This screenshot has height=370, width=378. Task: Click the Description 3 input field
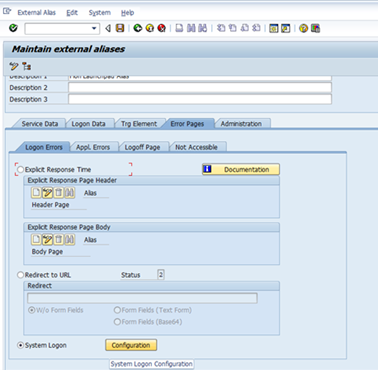200,99
